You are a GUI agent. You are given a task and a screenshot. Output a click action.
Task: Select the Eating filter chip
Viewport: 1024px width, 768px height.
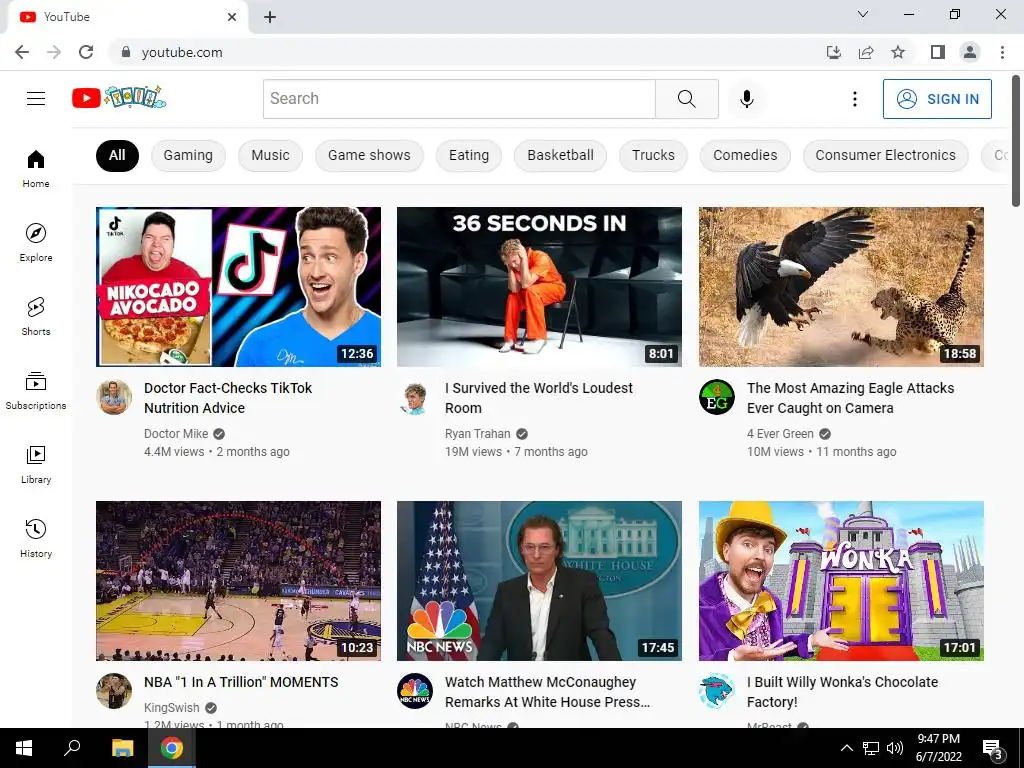pyautogui.click(x=469, y=155)
